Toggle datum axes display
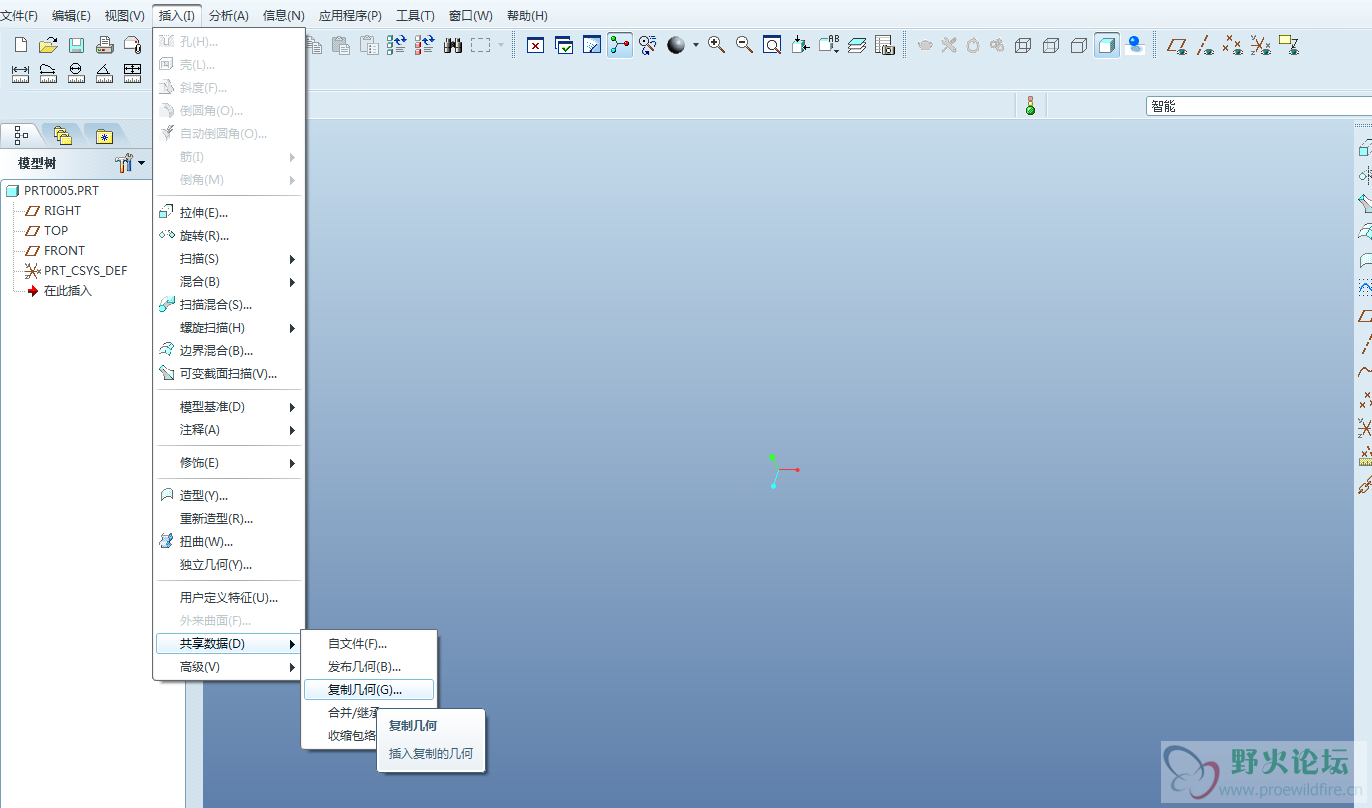 [x=1205, y=45]
